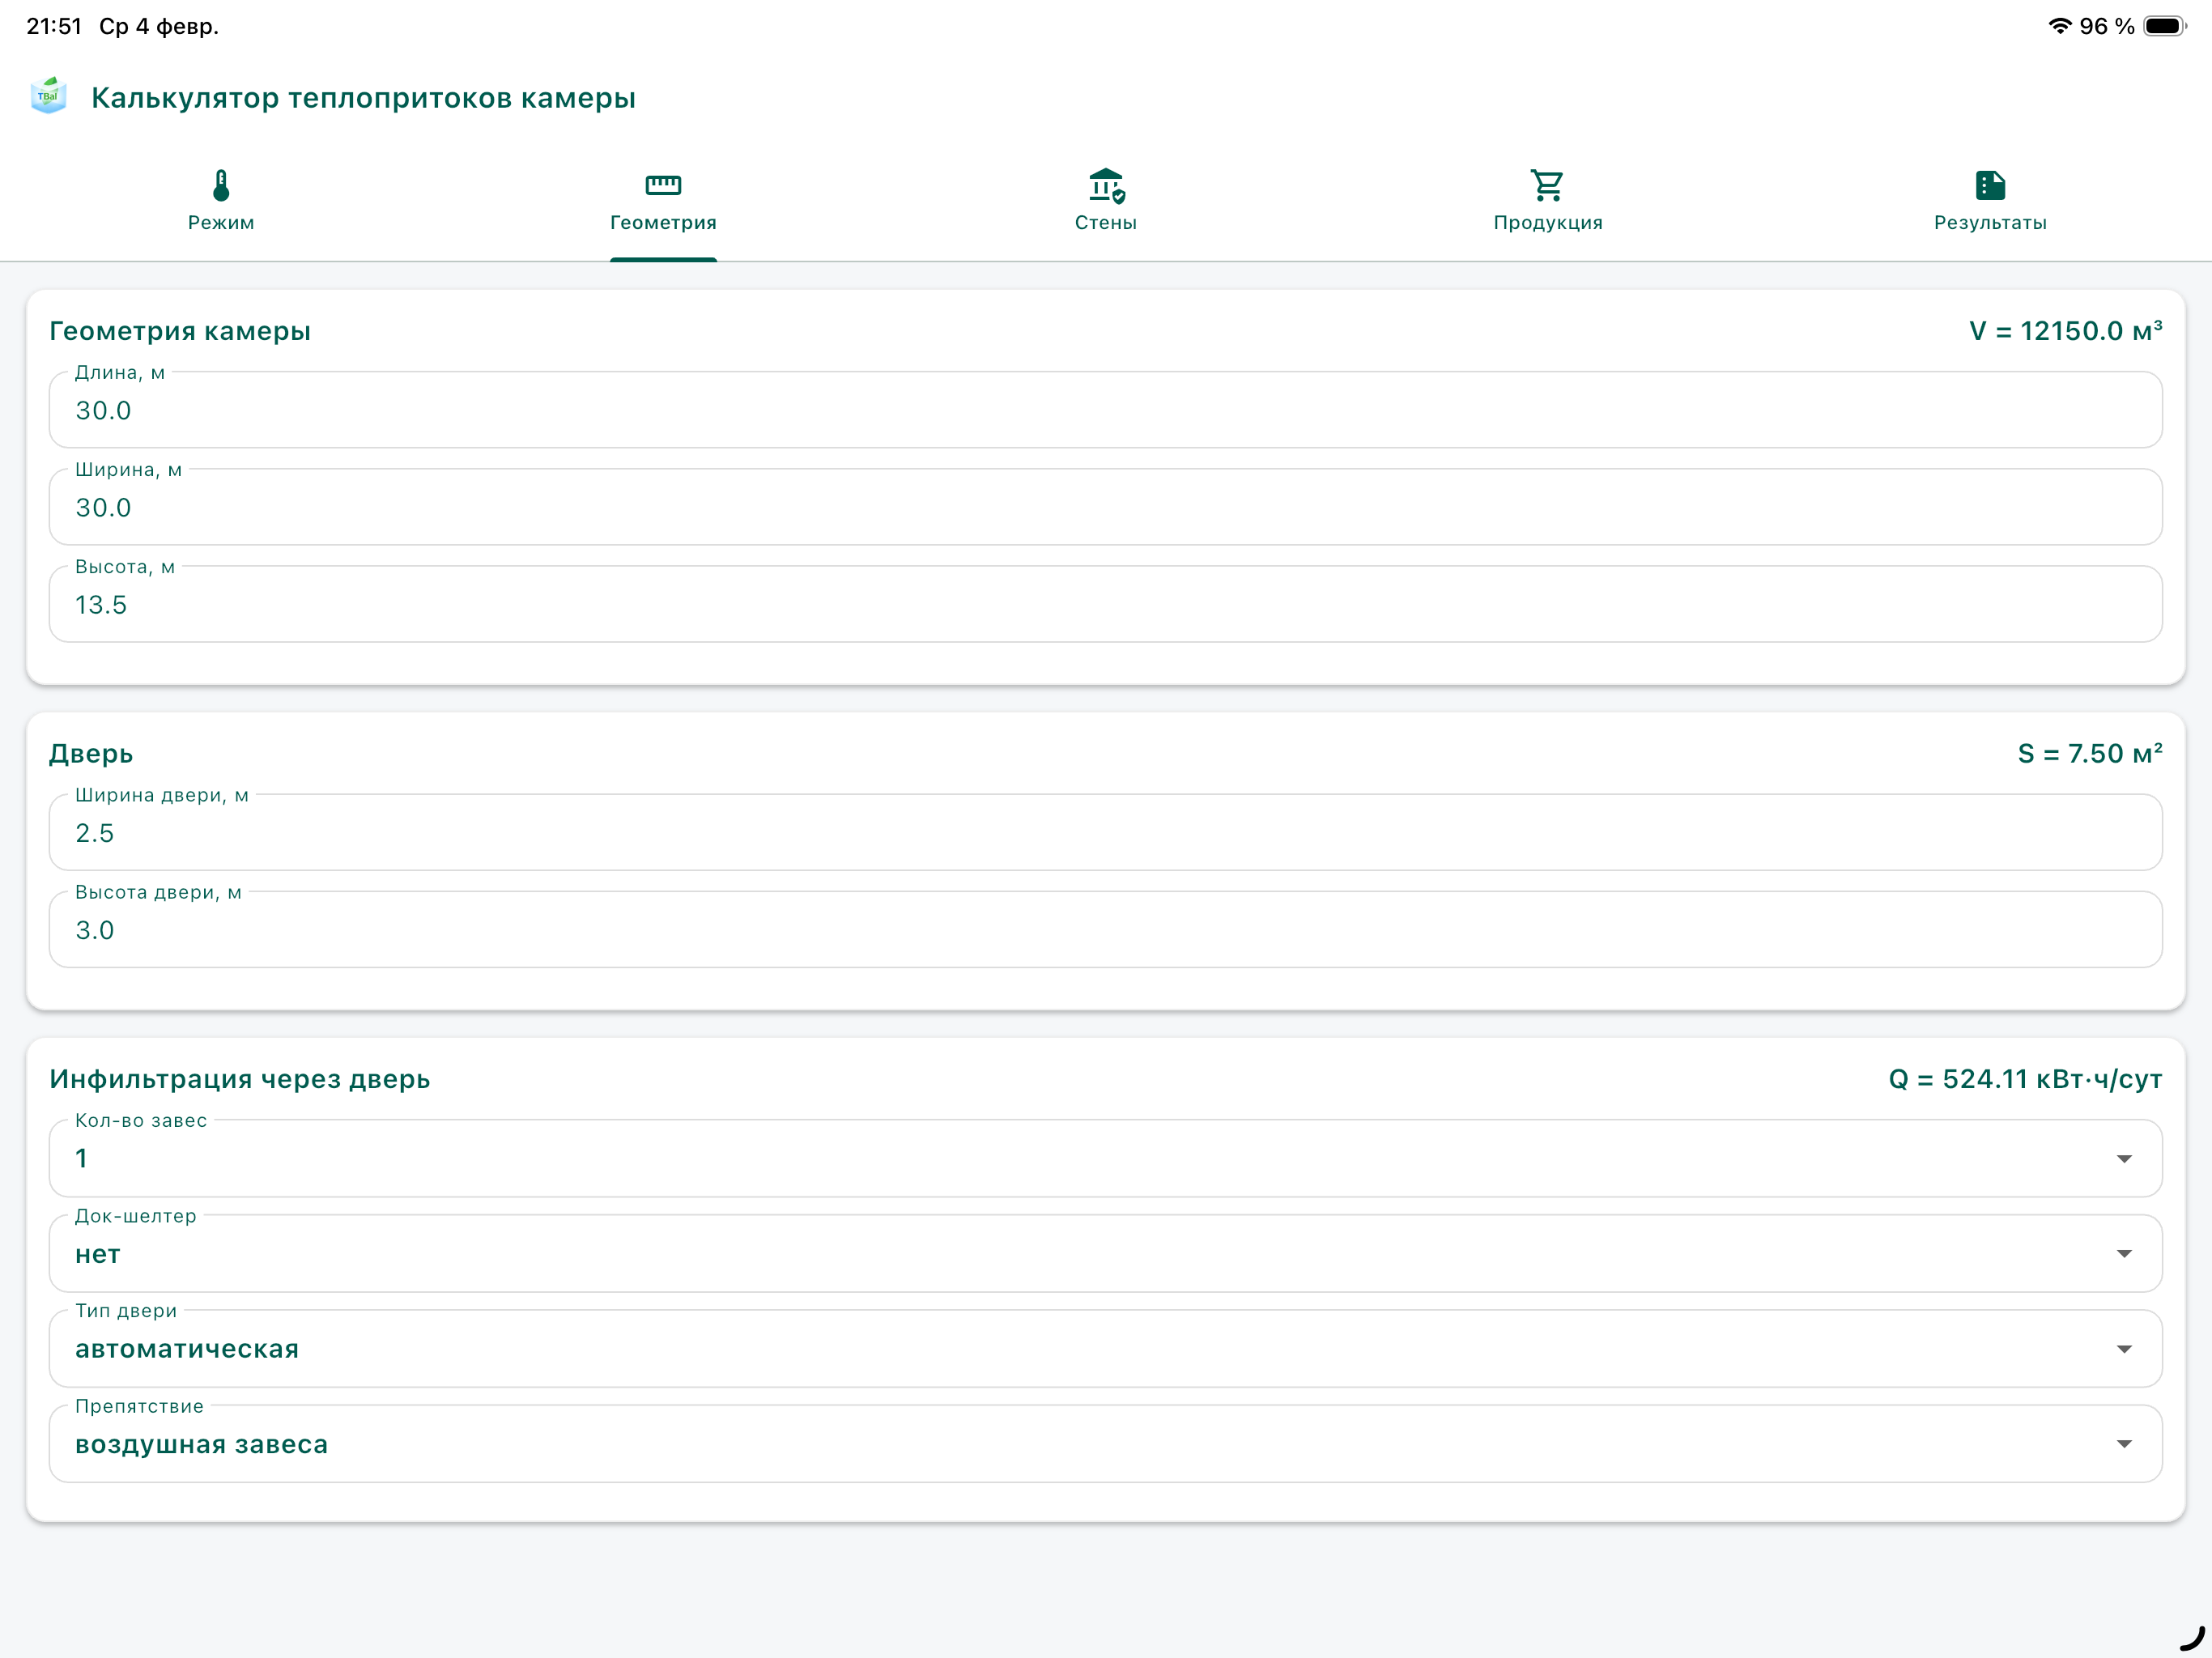This screenshot has height=1658, width=2212.
Task: Click the thermometer icon for Режим
Action: tap(221, 185)
